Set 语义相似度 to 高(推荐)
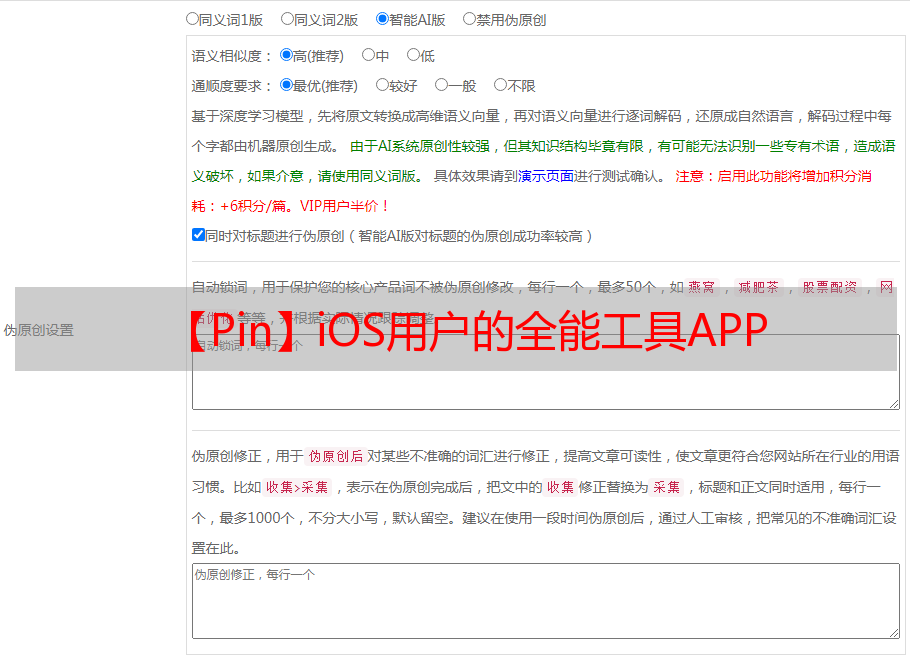This screenshot has height=658, width=911. (286, 55)
